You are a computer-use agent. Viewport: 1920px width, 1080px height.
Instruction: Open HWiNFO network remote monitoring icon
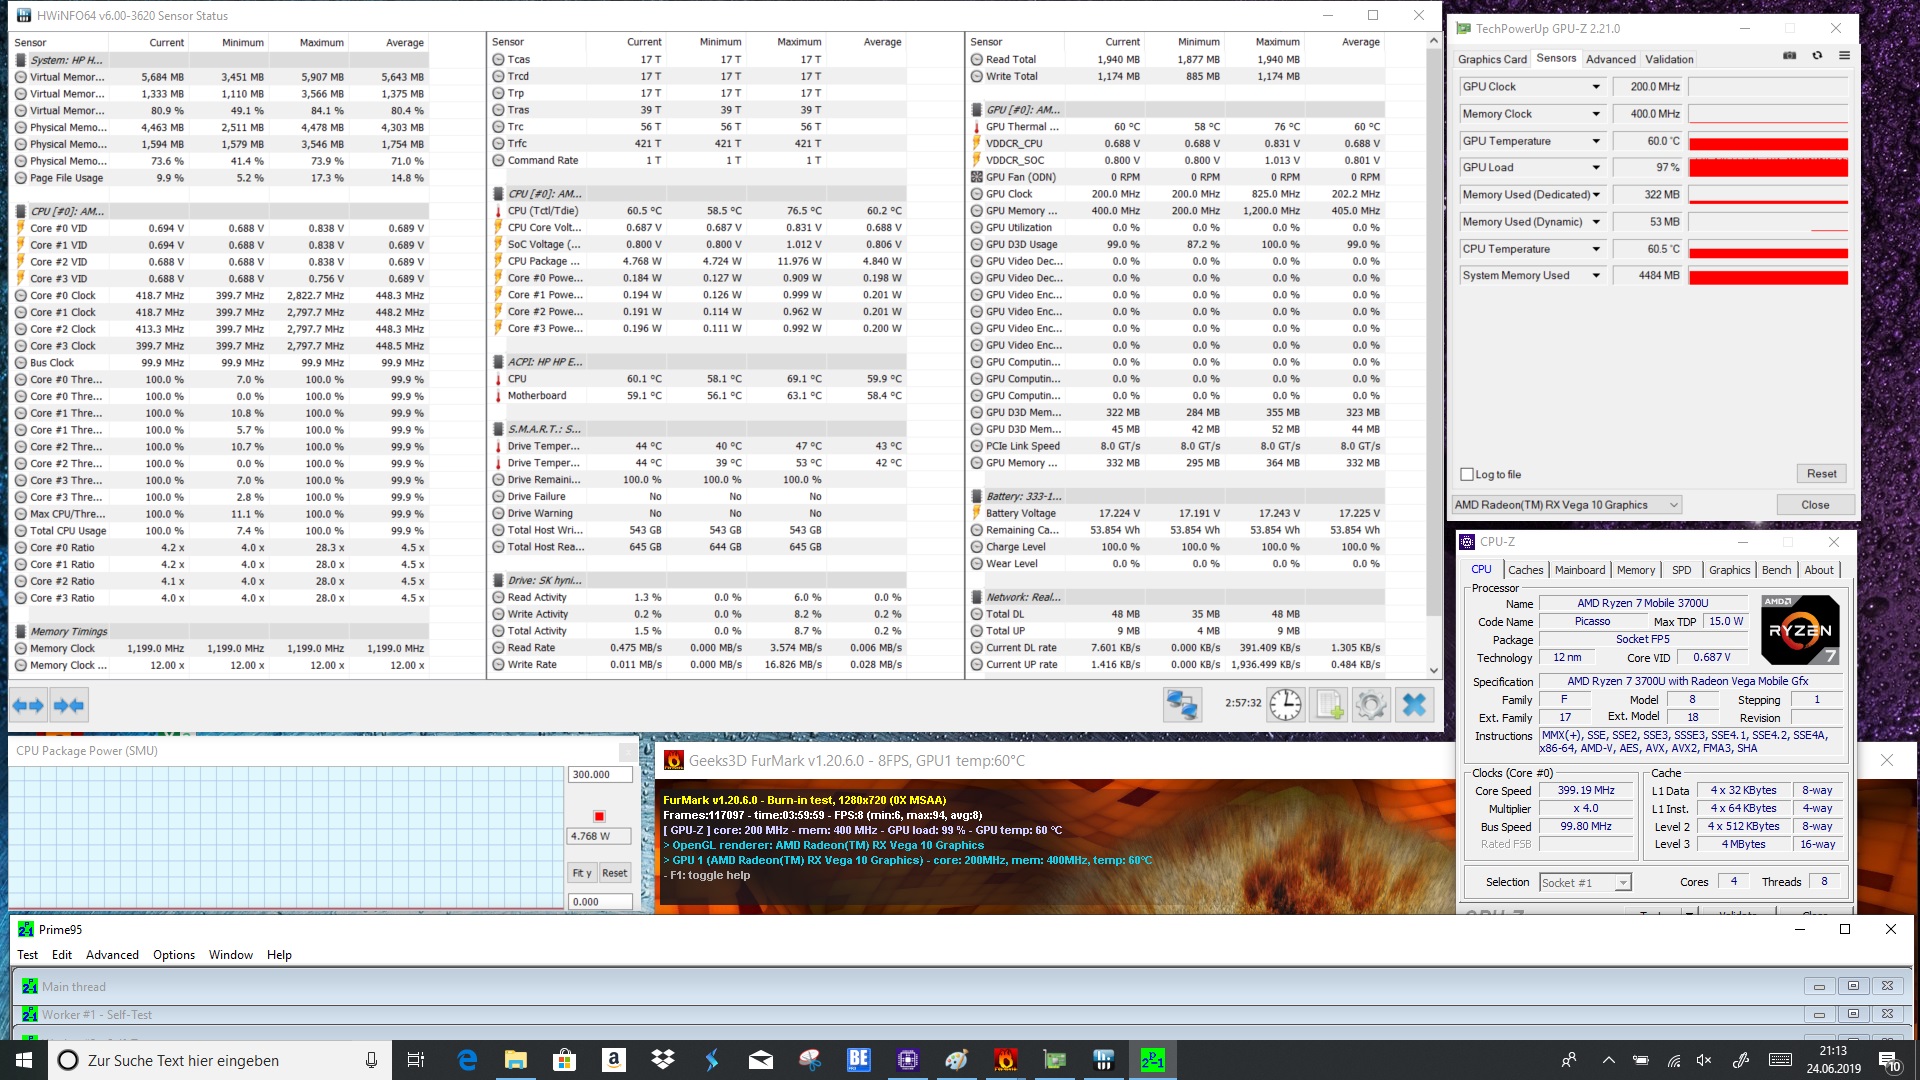(1182, 705)
